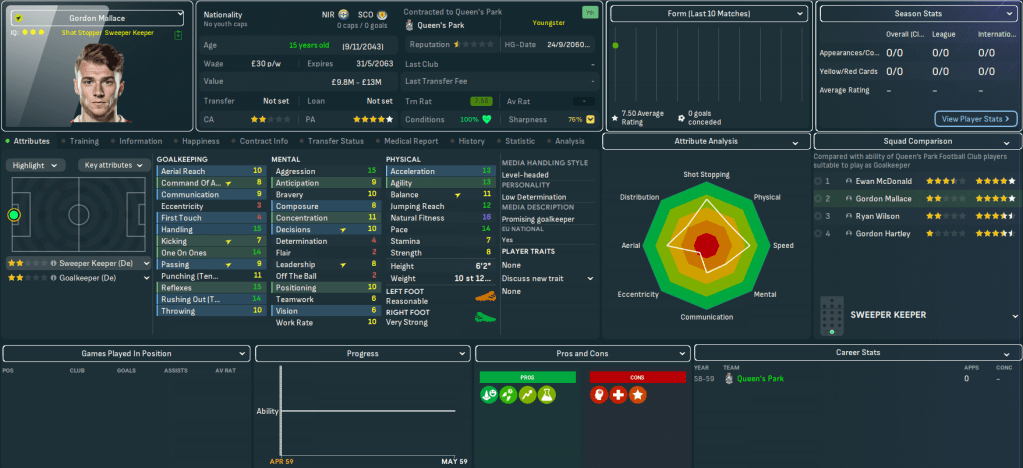Viewport: 1023px width, 468px height.
Task: Select radio button beside Gordon Hartley
Action: coord(818,233)
